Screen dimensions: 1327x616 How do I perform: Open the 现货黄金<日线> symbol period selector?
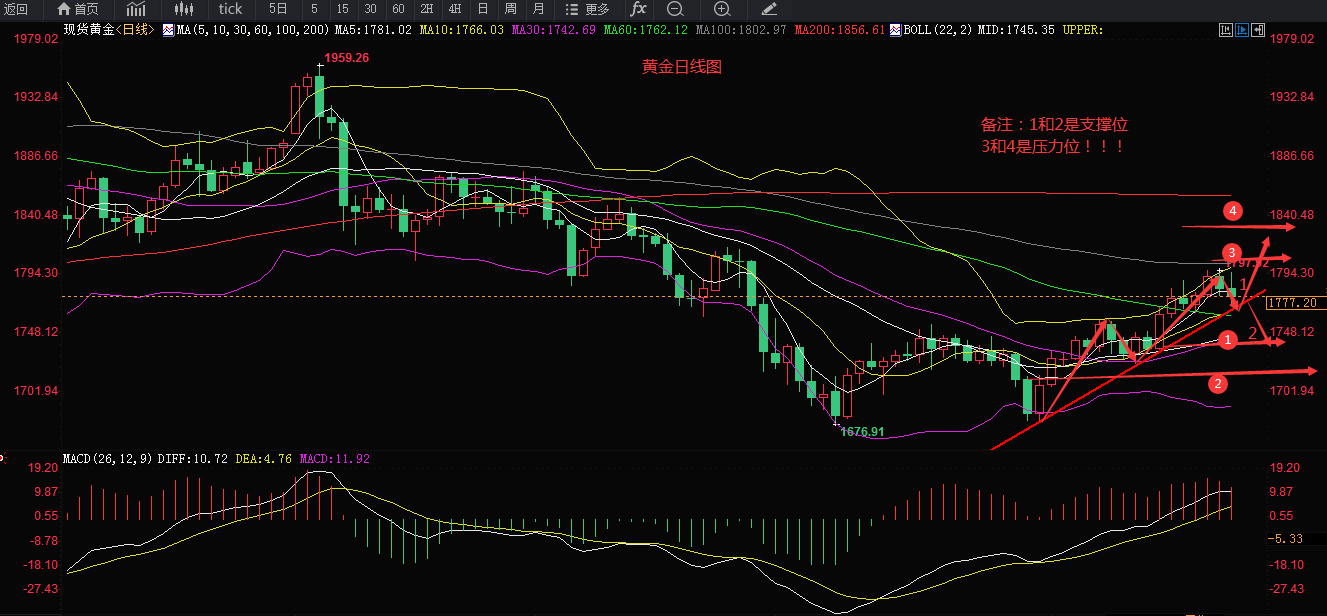pyautogui.click(x=108, y=30)
